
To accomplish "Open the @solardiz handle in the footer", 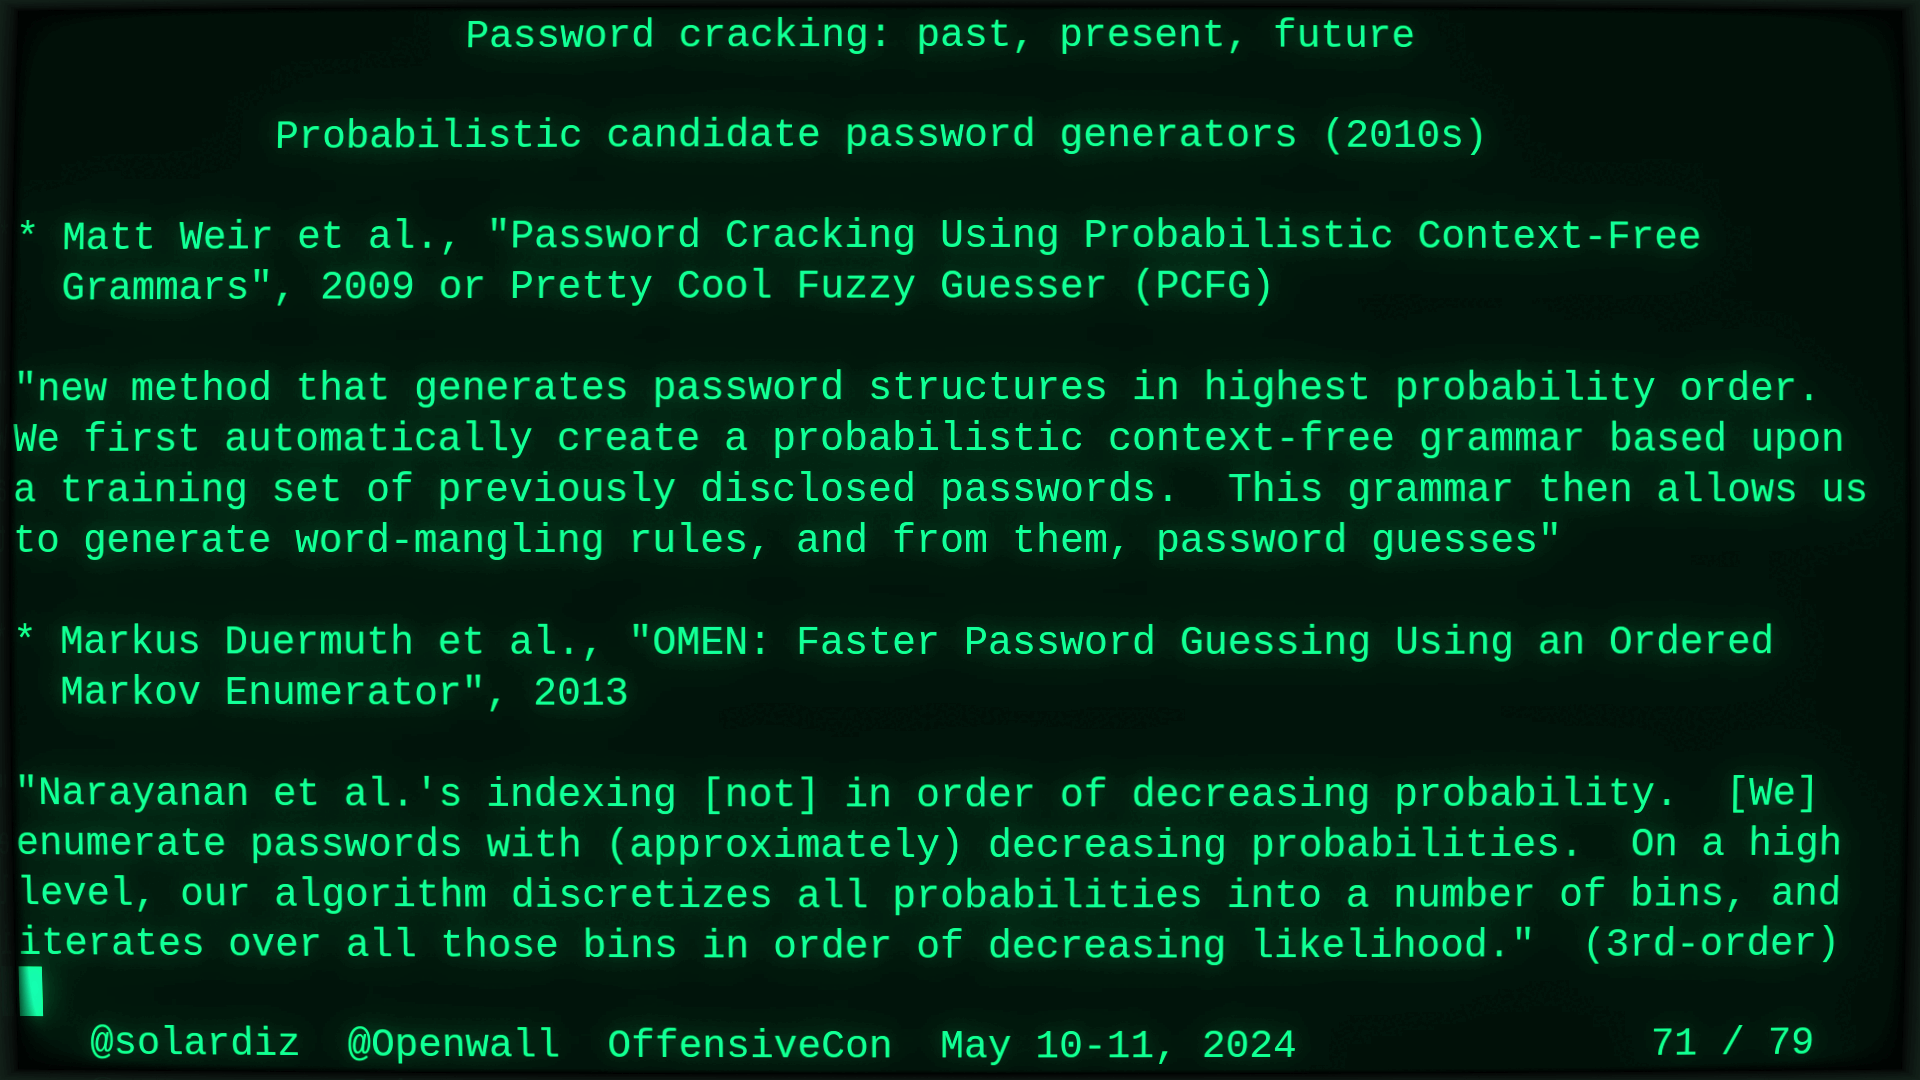I will (195, 1044).
